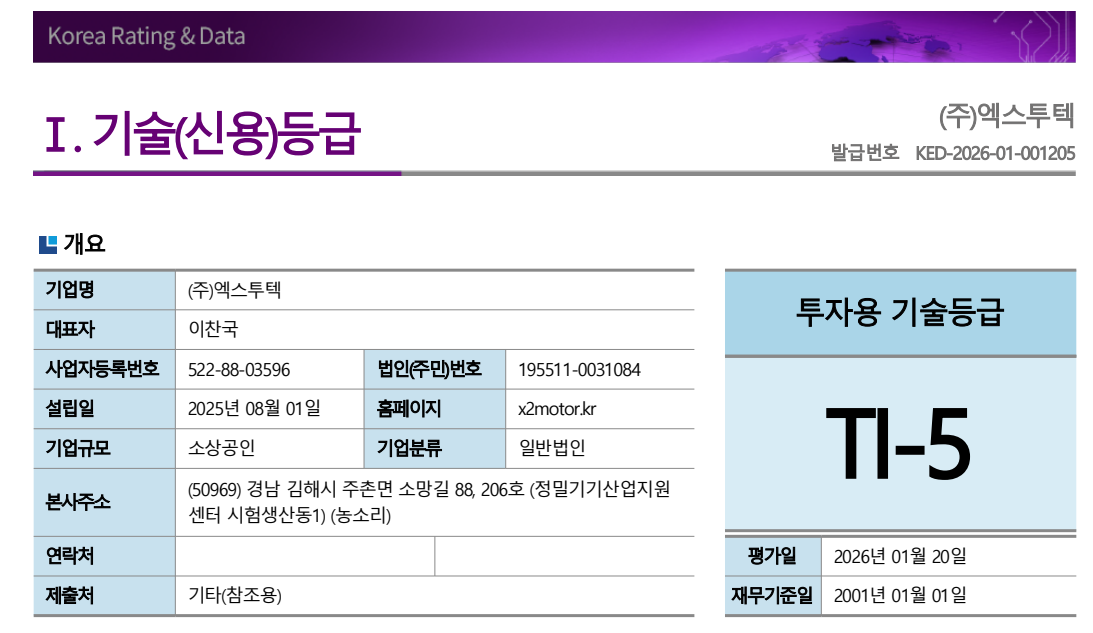
Task: Click the empty 연락처 input cell
Action: [300, 555]
